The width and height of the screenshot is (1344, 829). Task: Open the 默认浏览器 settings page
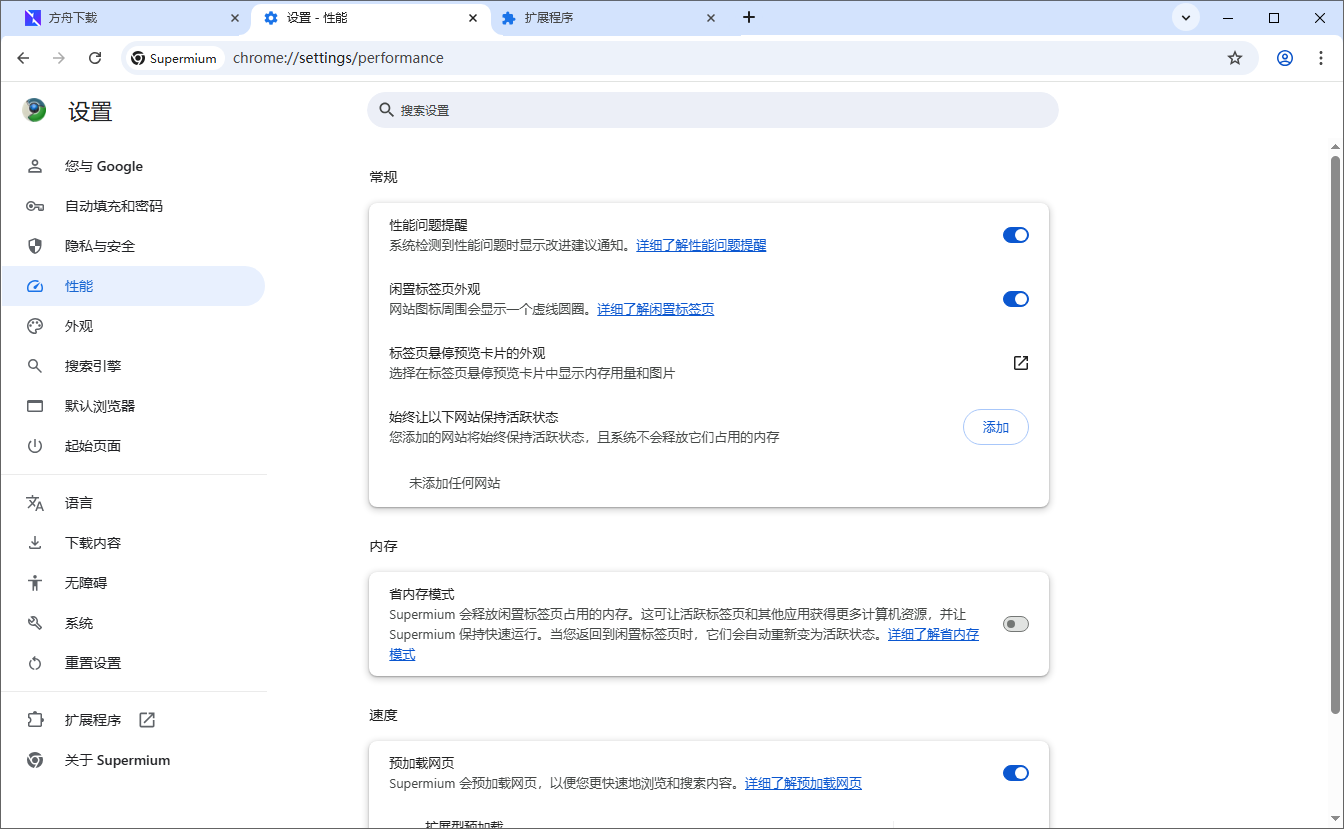101,405
